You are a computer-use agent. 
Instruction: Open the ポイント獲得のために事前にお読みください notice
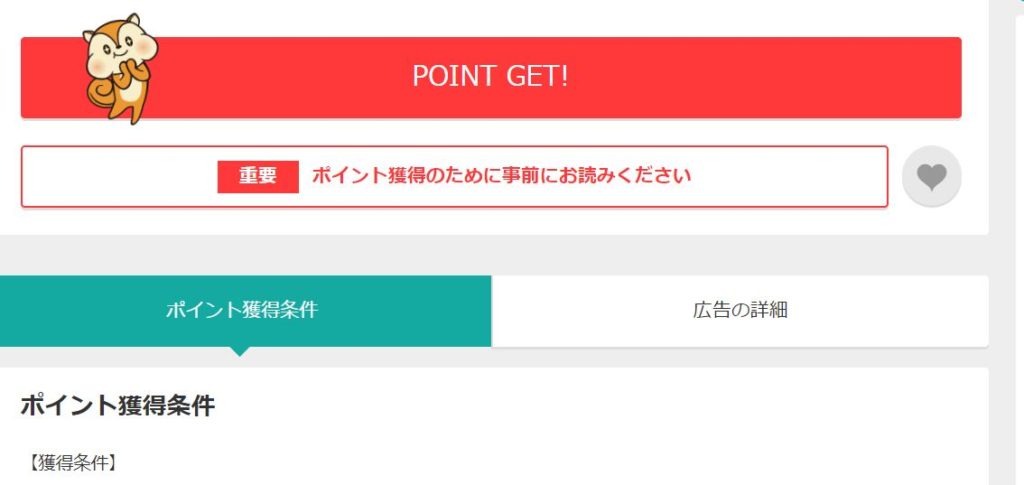[501, 176]
